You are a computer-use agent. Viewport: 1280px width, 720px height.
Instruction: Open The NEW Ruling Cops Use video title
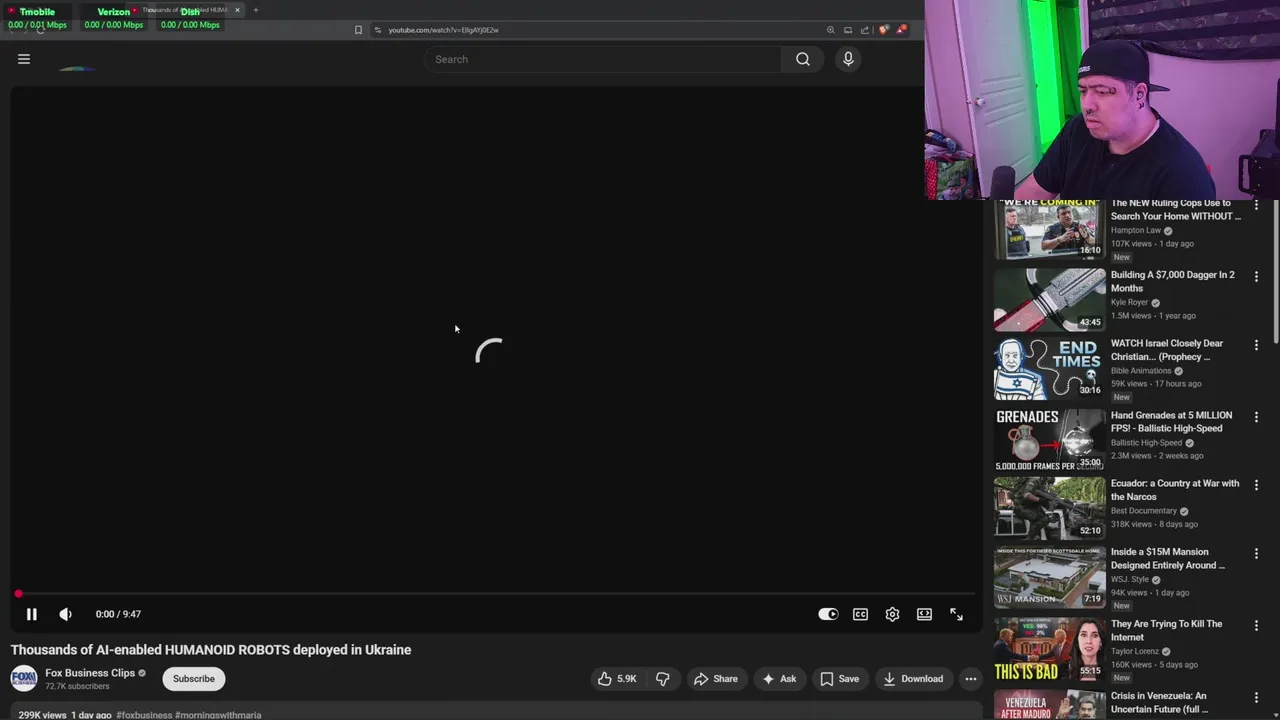click(1175, 209)
